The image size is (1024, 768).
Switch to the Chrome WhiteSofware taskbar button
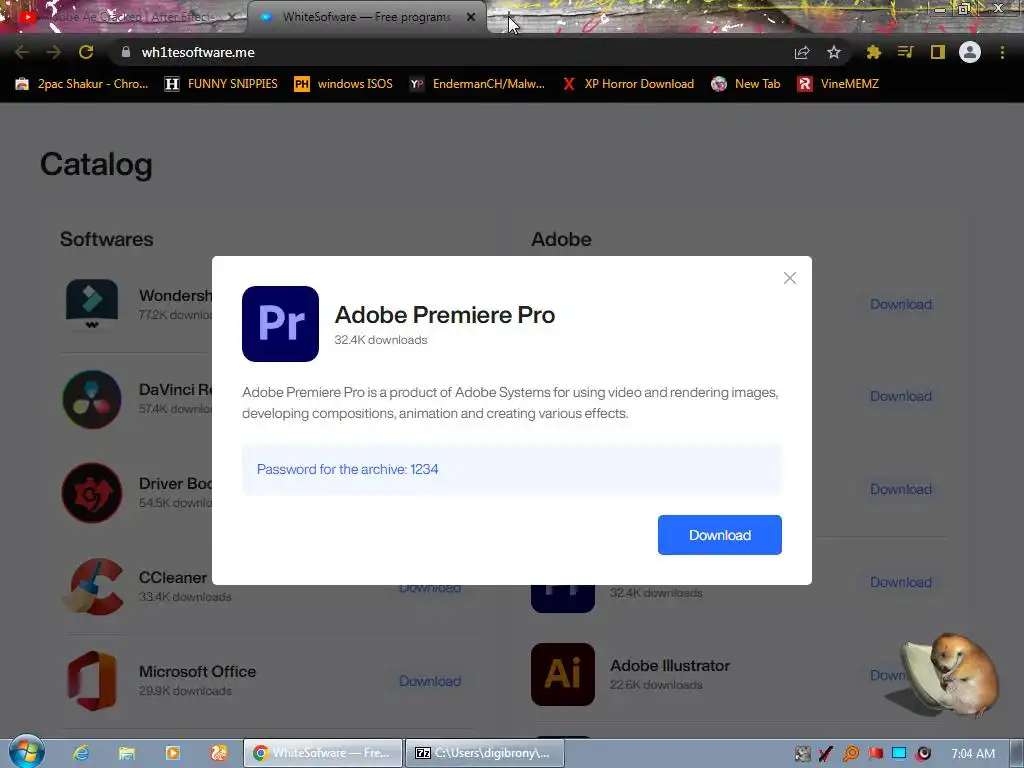(x=323, y=753)
